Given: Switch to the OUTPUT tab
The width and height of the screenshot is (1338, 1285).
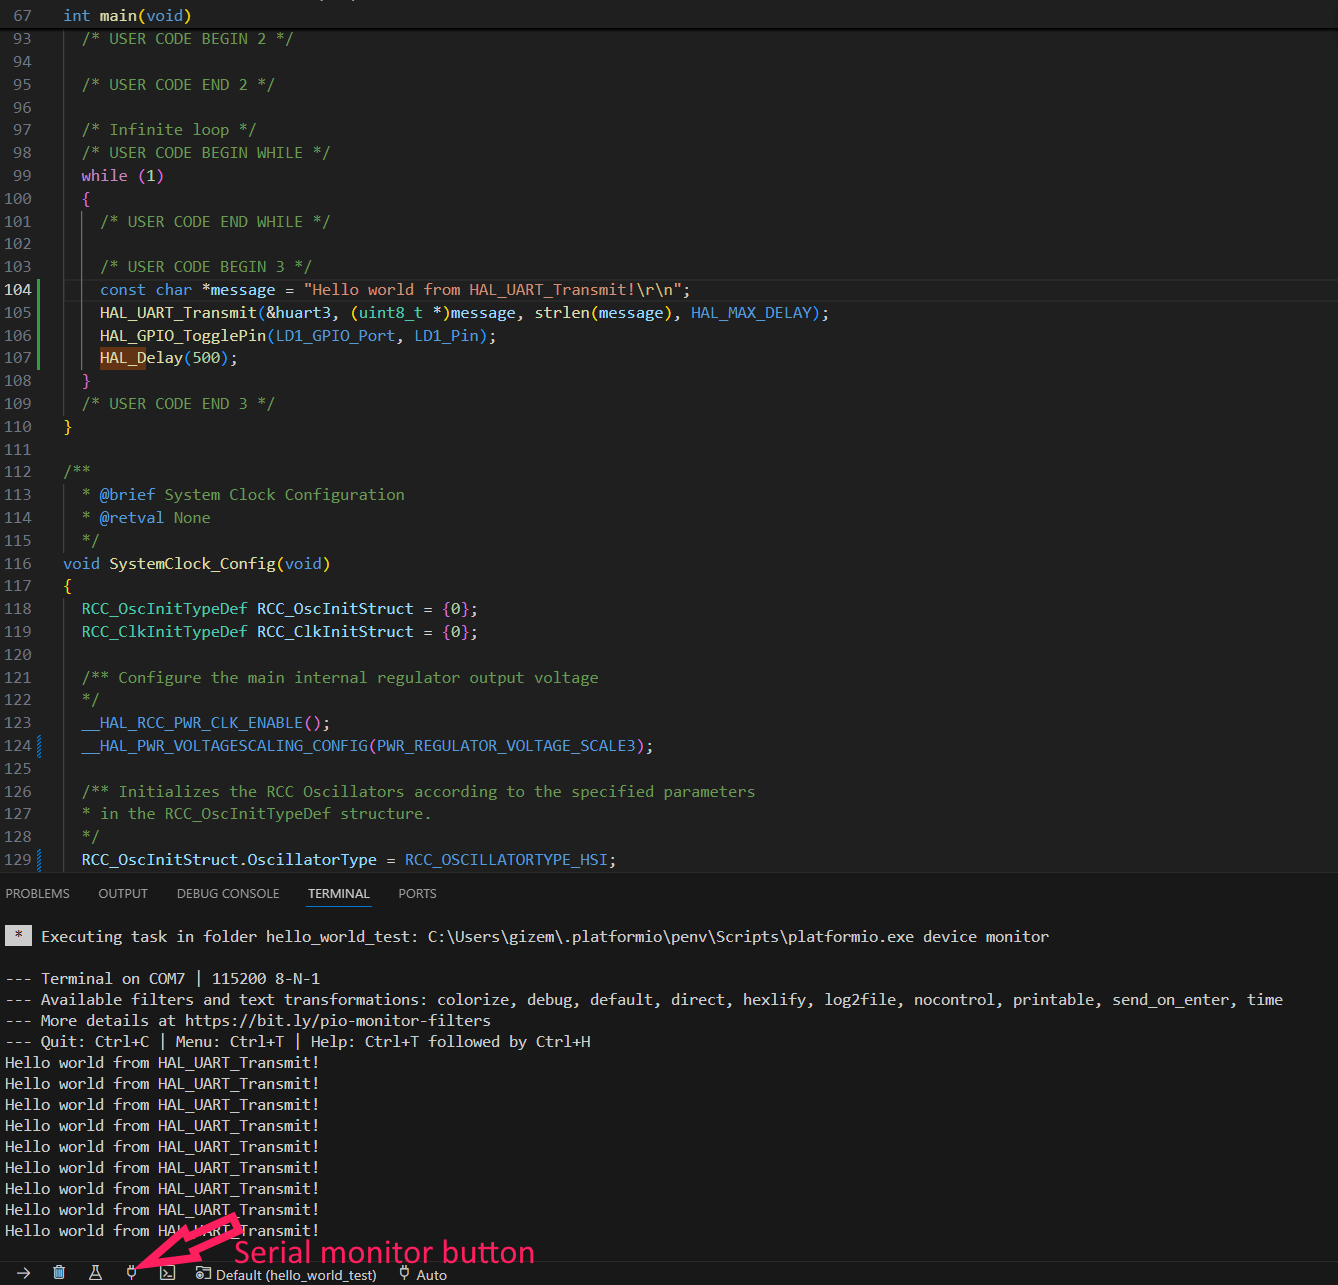Looking at the screenshot, I should (123, 893).
